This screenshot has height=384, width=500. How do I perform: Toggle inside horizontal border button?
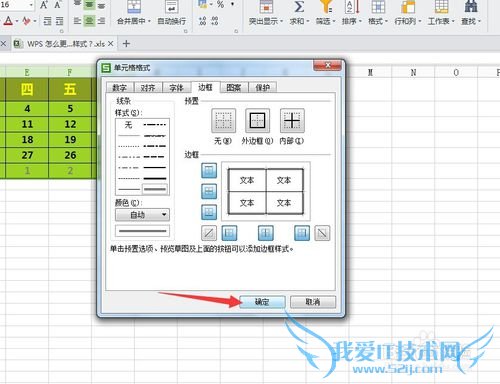click(x=209, y=191)
